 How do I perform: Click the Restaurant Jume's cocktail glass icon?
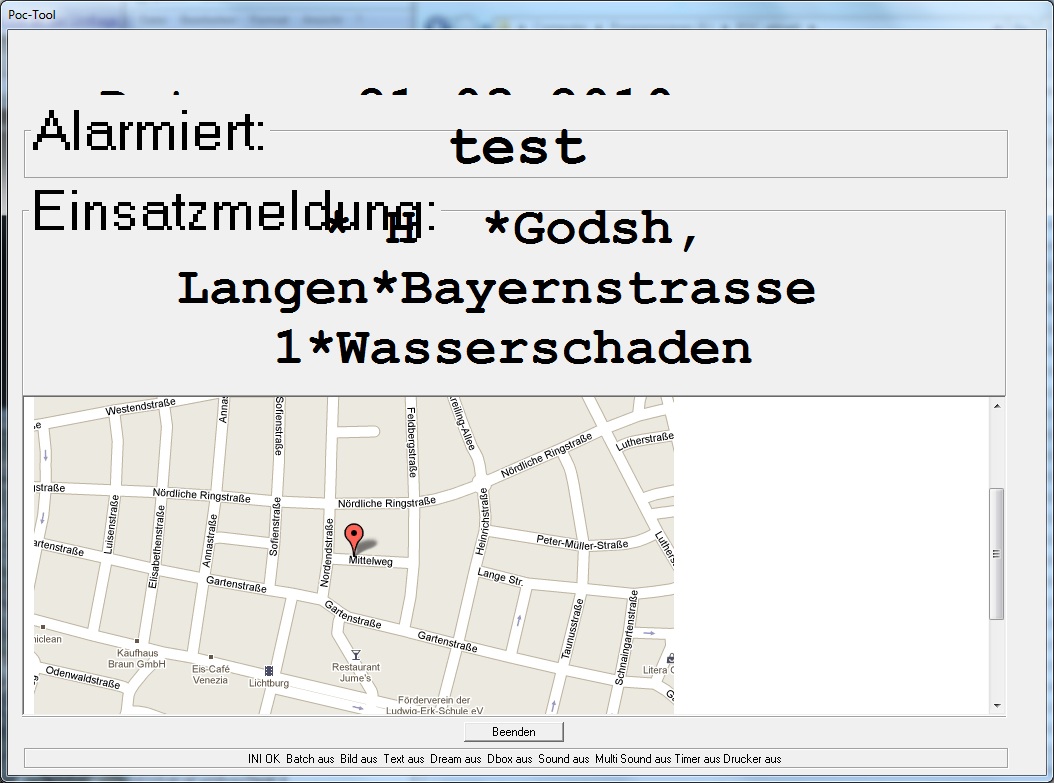tap(356, 654)
